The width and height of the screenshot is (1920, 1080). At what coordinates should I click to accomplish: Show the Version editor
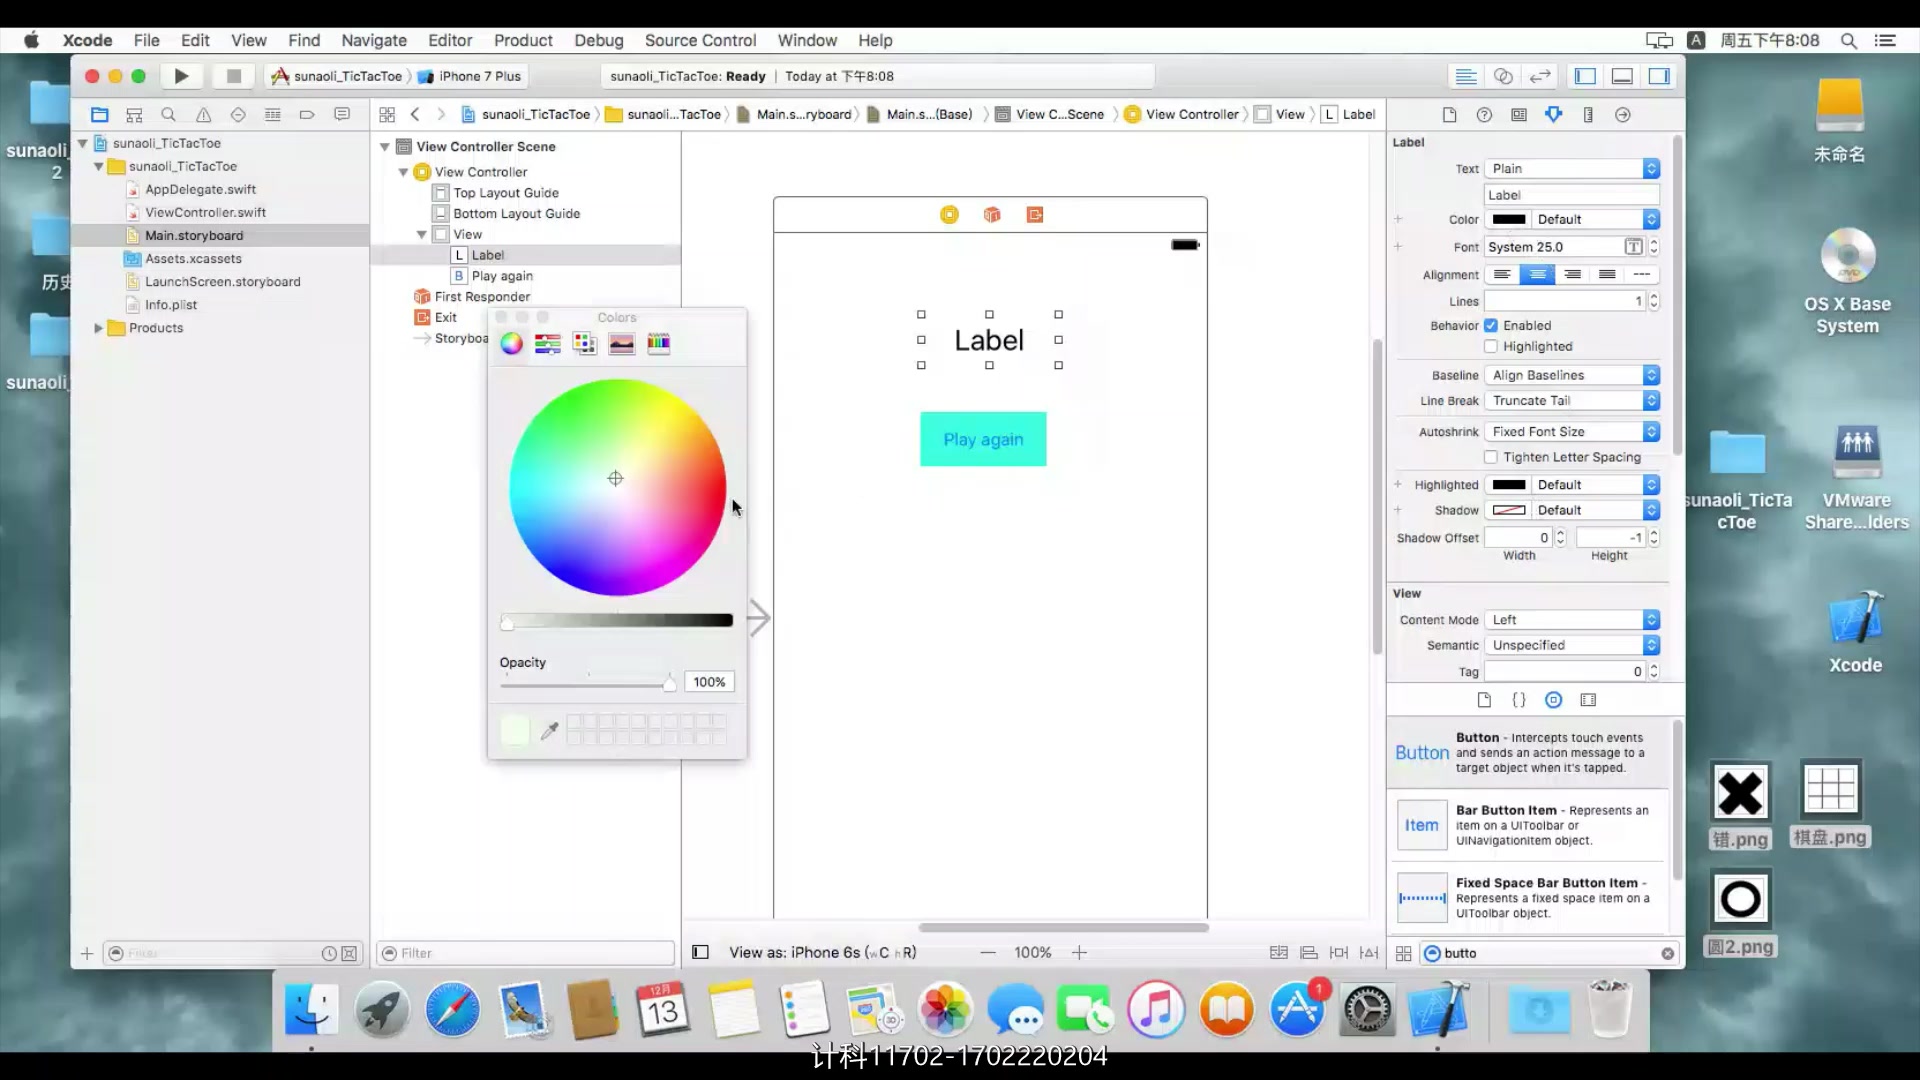1540,76
